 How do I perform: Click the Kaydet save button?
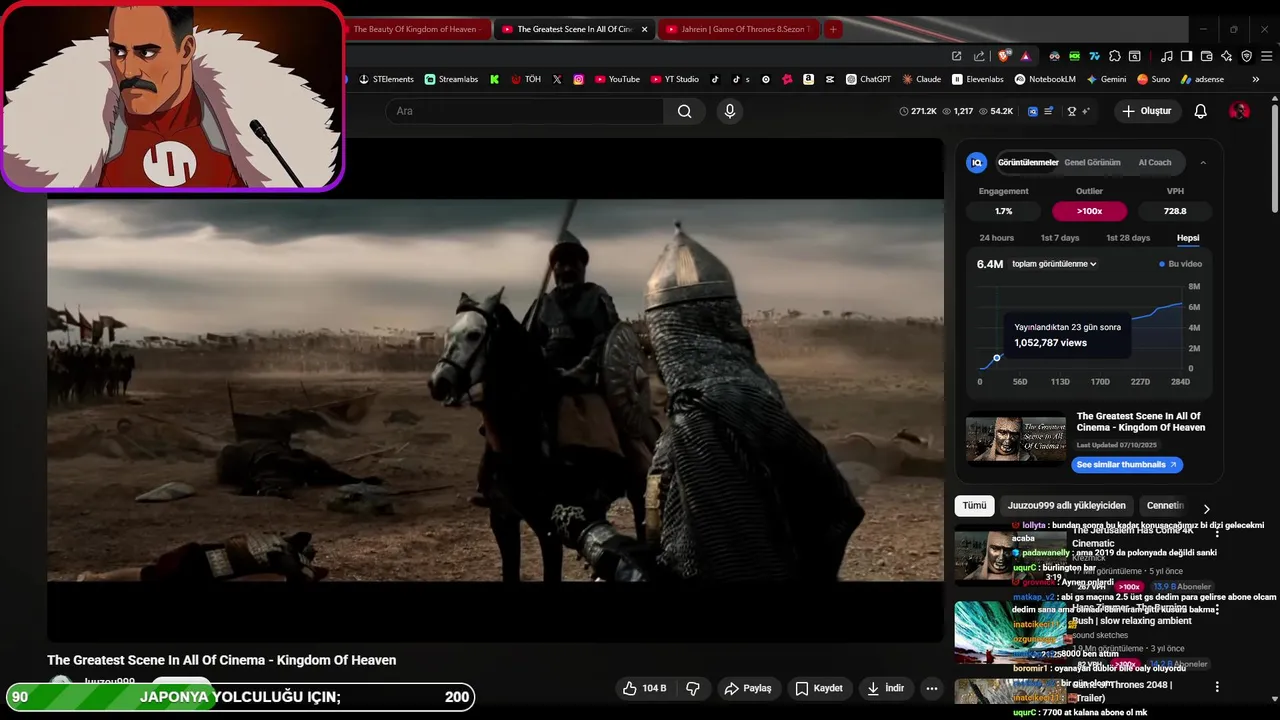pos(819,688)
